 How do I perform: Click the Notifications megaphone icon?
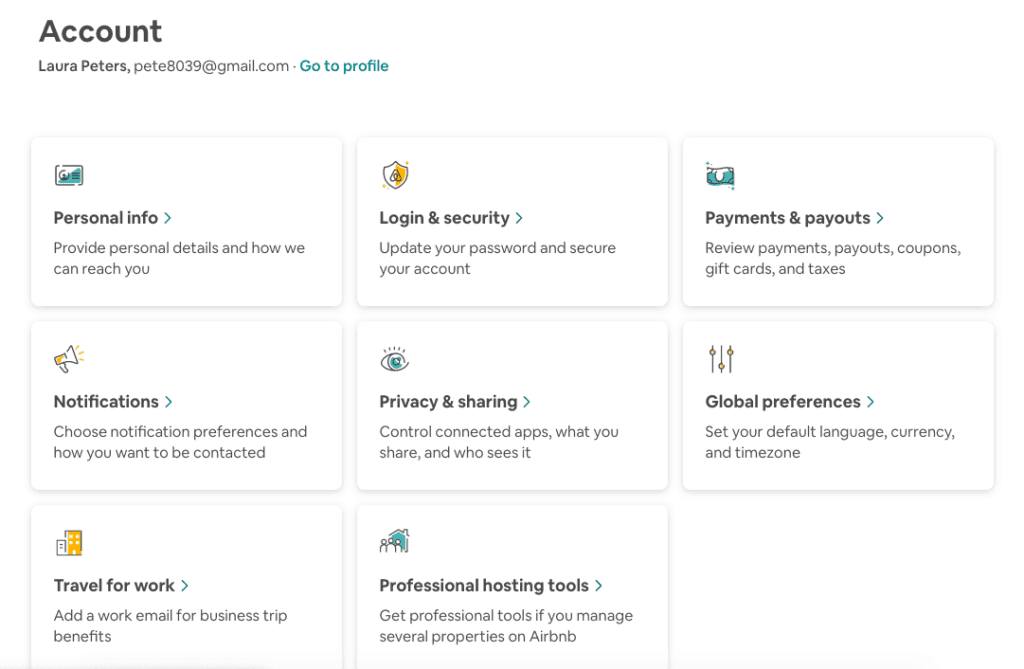(69, 359)
